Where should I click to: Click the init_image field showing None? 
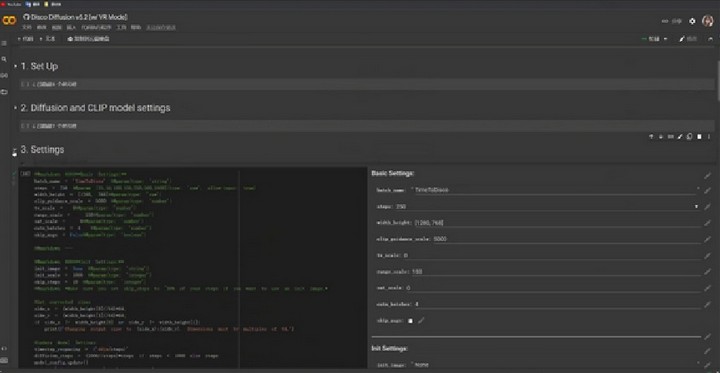point(556,365)
